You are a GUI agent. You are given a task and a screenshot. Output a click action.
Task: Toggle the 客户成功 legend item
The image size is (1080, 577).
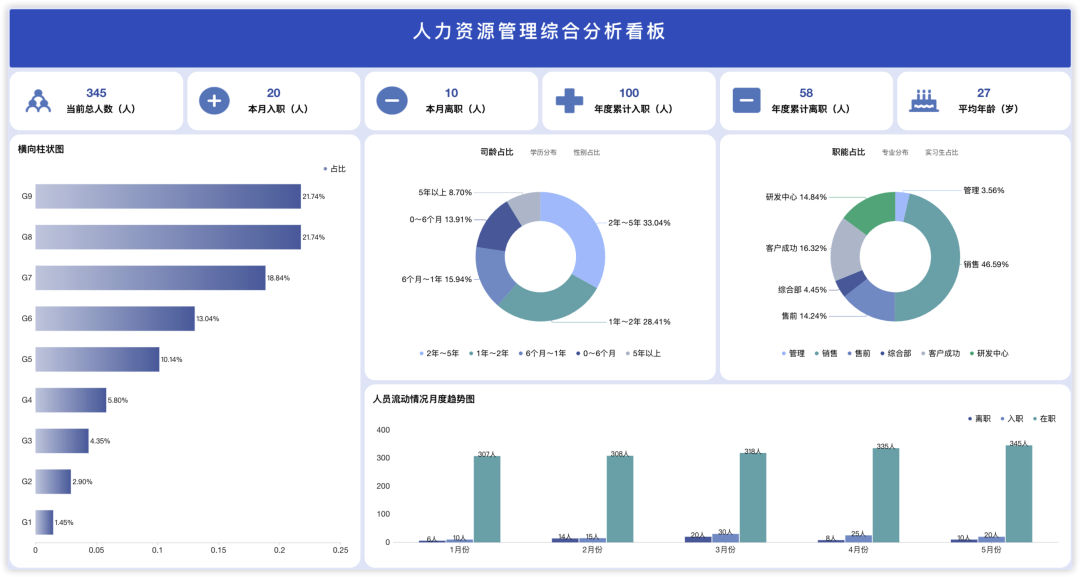coord(940,353)
